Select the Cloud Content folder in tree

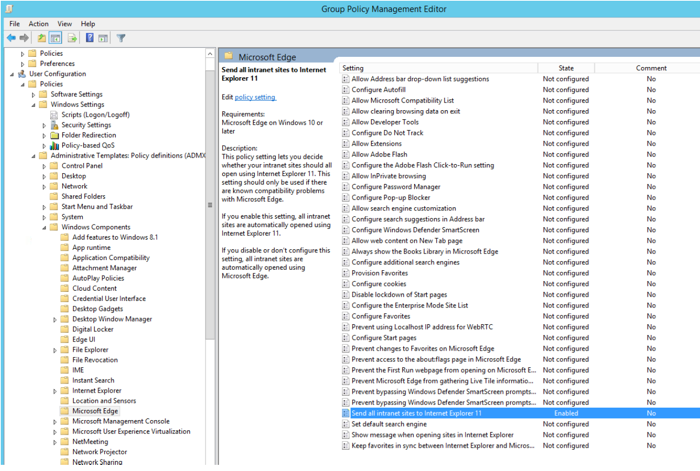(x=95, y=288)
